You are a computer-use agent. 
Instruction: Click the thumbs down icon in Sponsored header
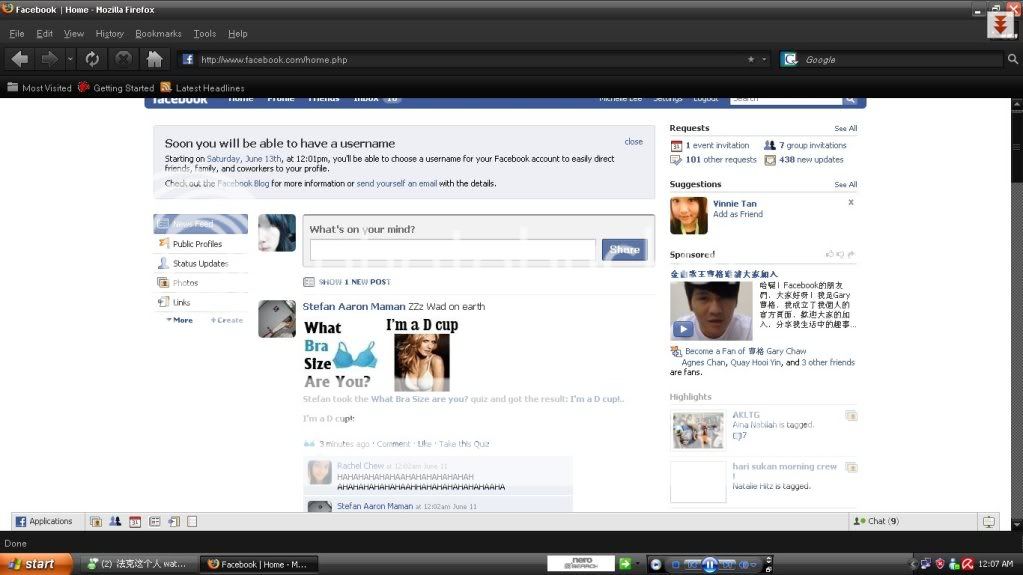[x=840, y=255]
